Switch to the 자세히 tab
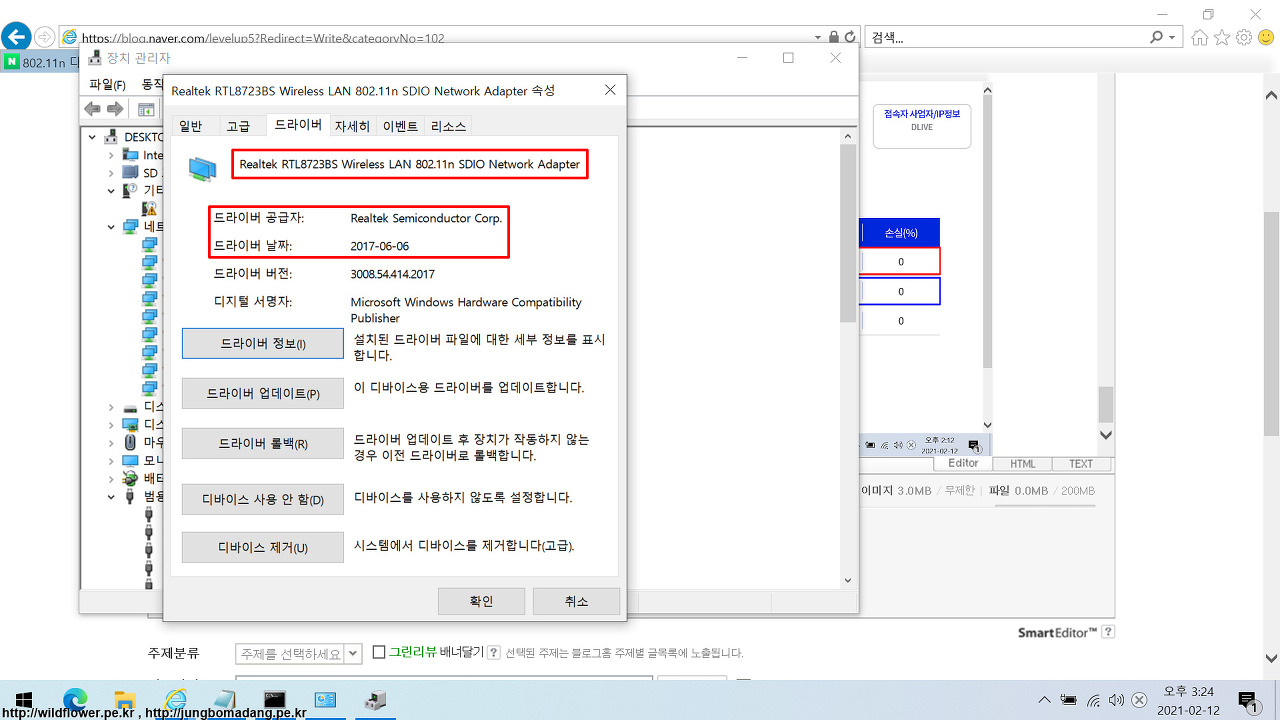 [352, 126]
